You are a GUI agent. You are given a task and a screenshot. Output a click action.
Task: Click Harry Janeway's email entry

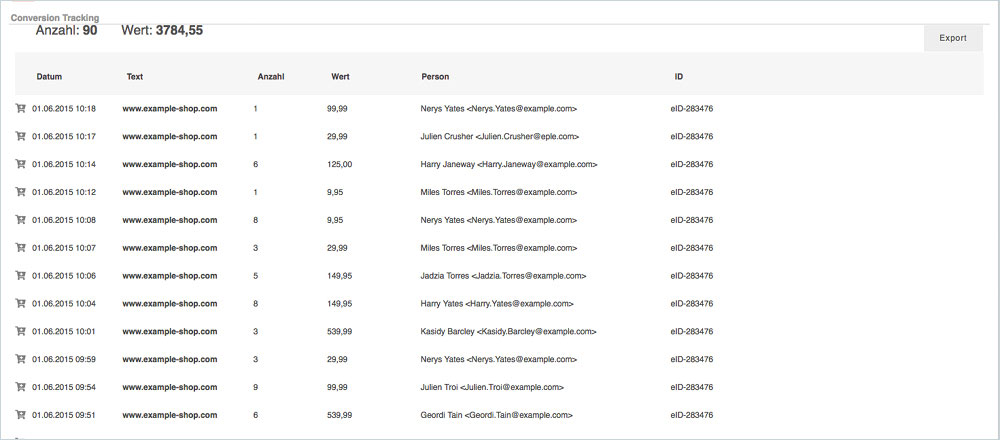click(x=509, y=164)
